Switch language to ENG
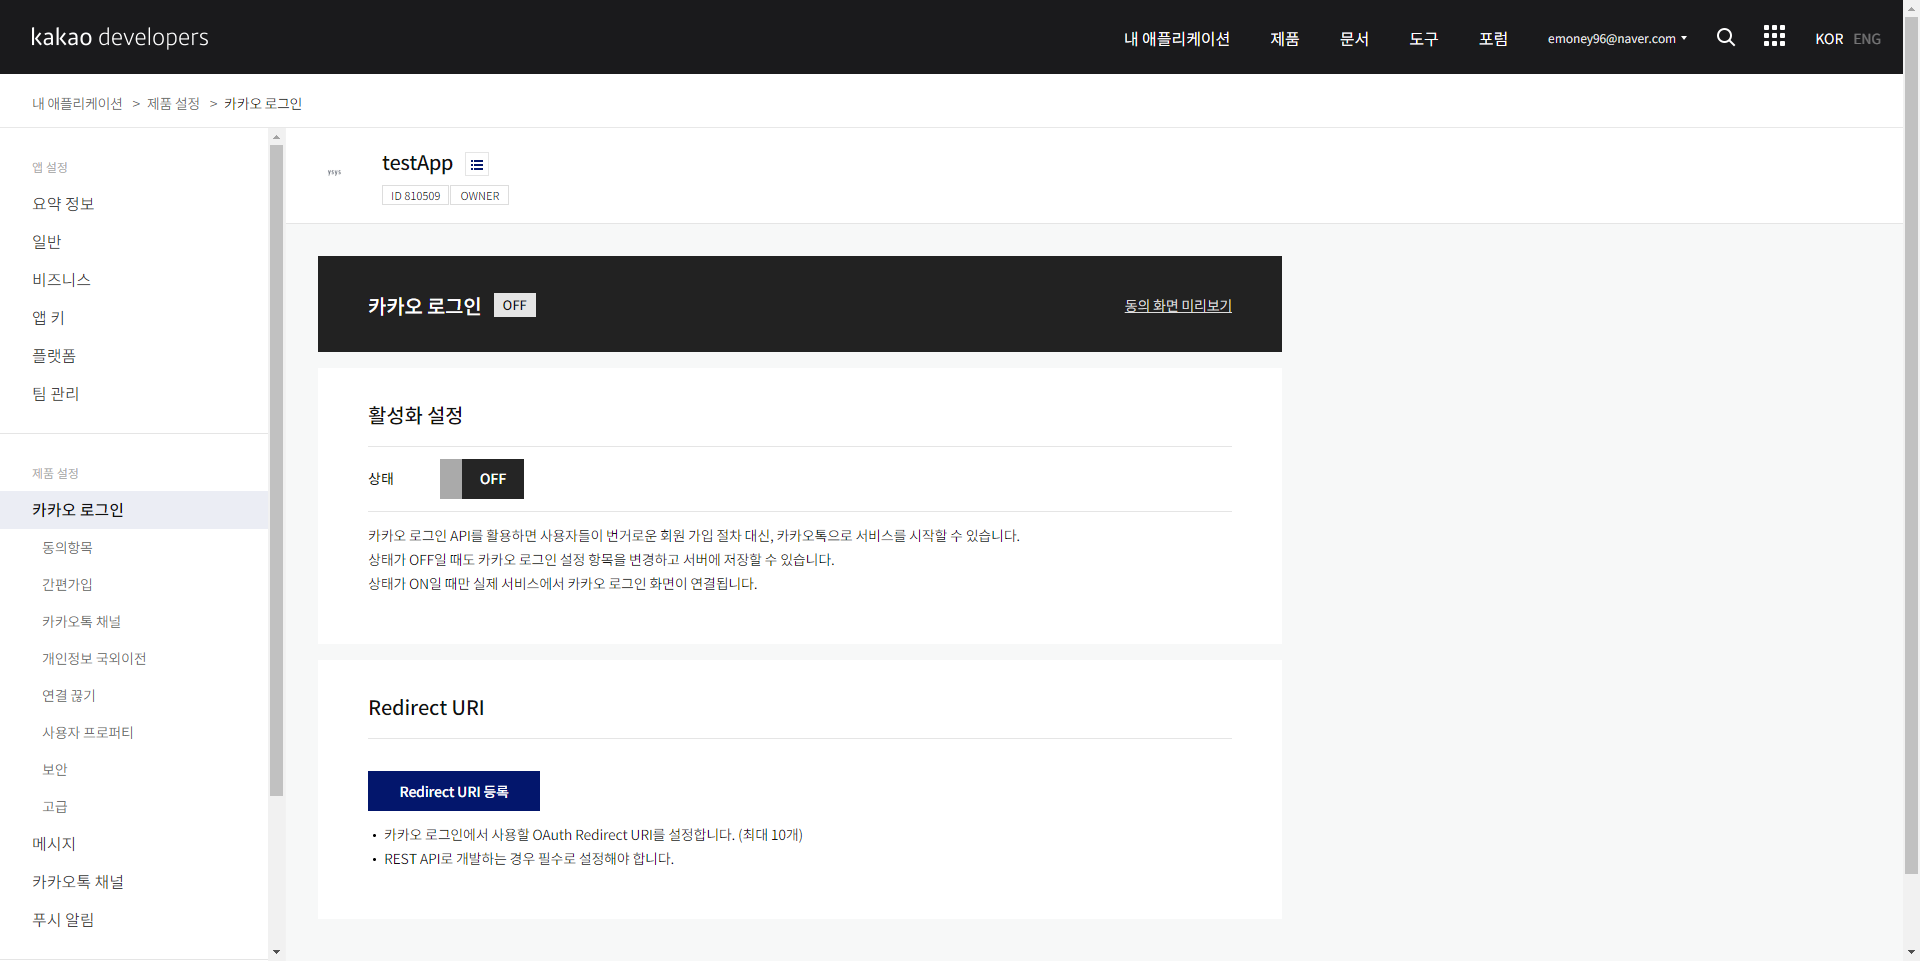 (1867, 39)
